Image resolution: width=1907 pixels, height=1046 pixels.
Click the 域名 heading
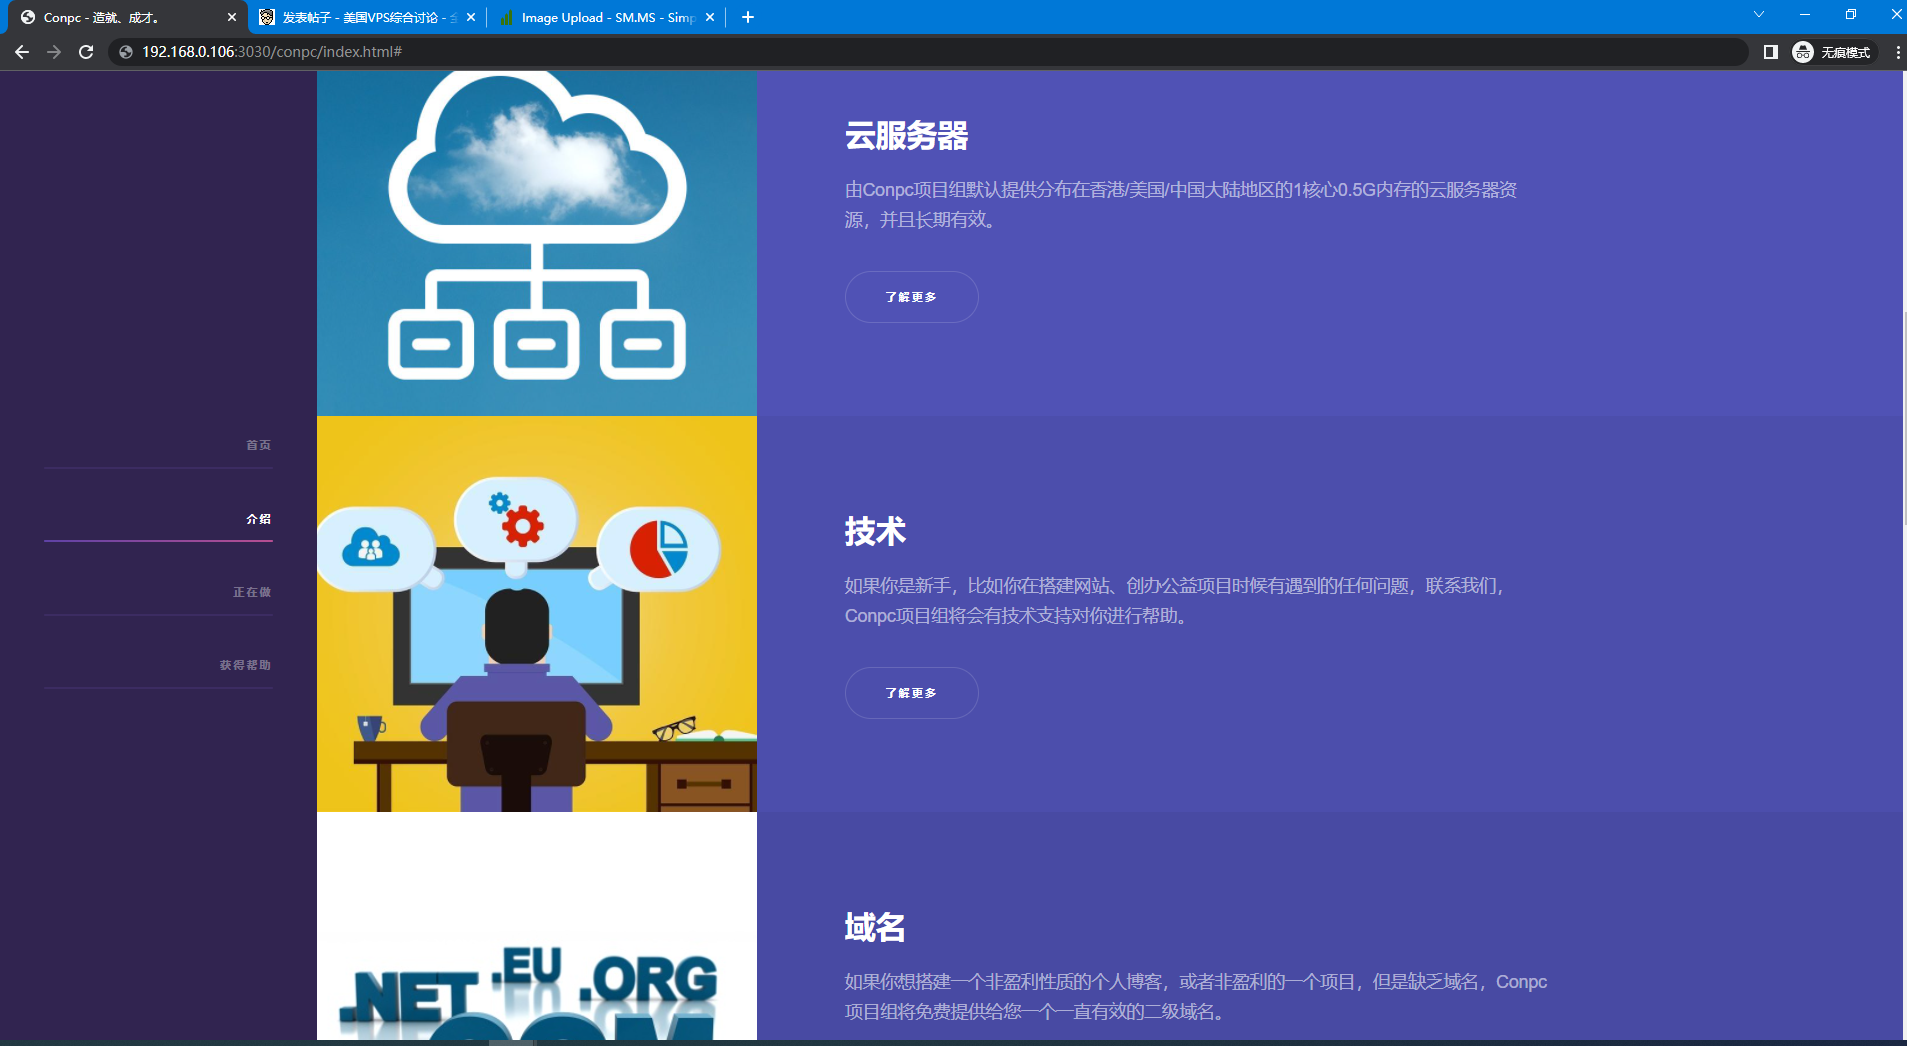coord(875,928)
